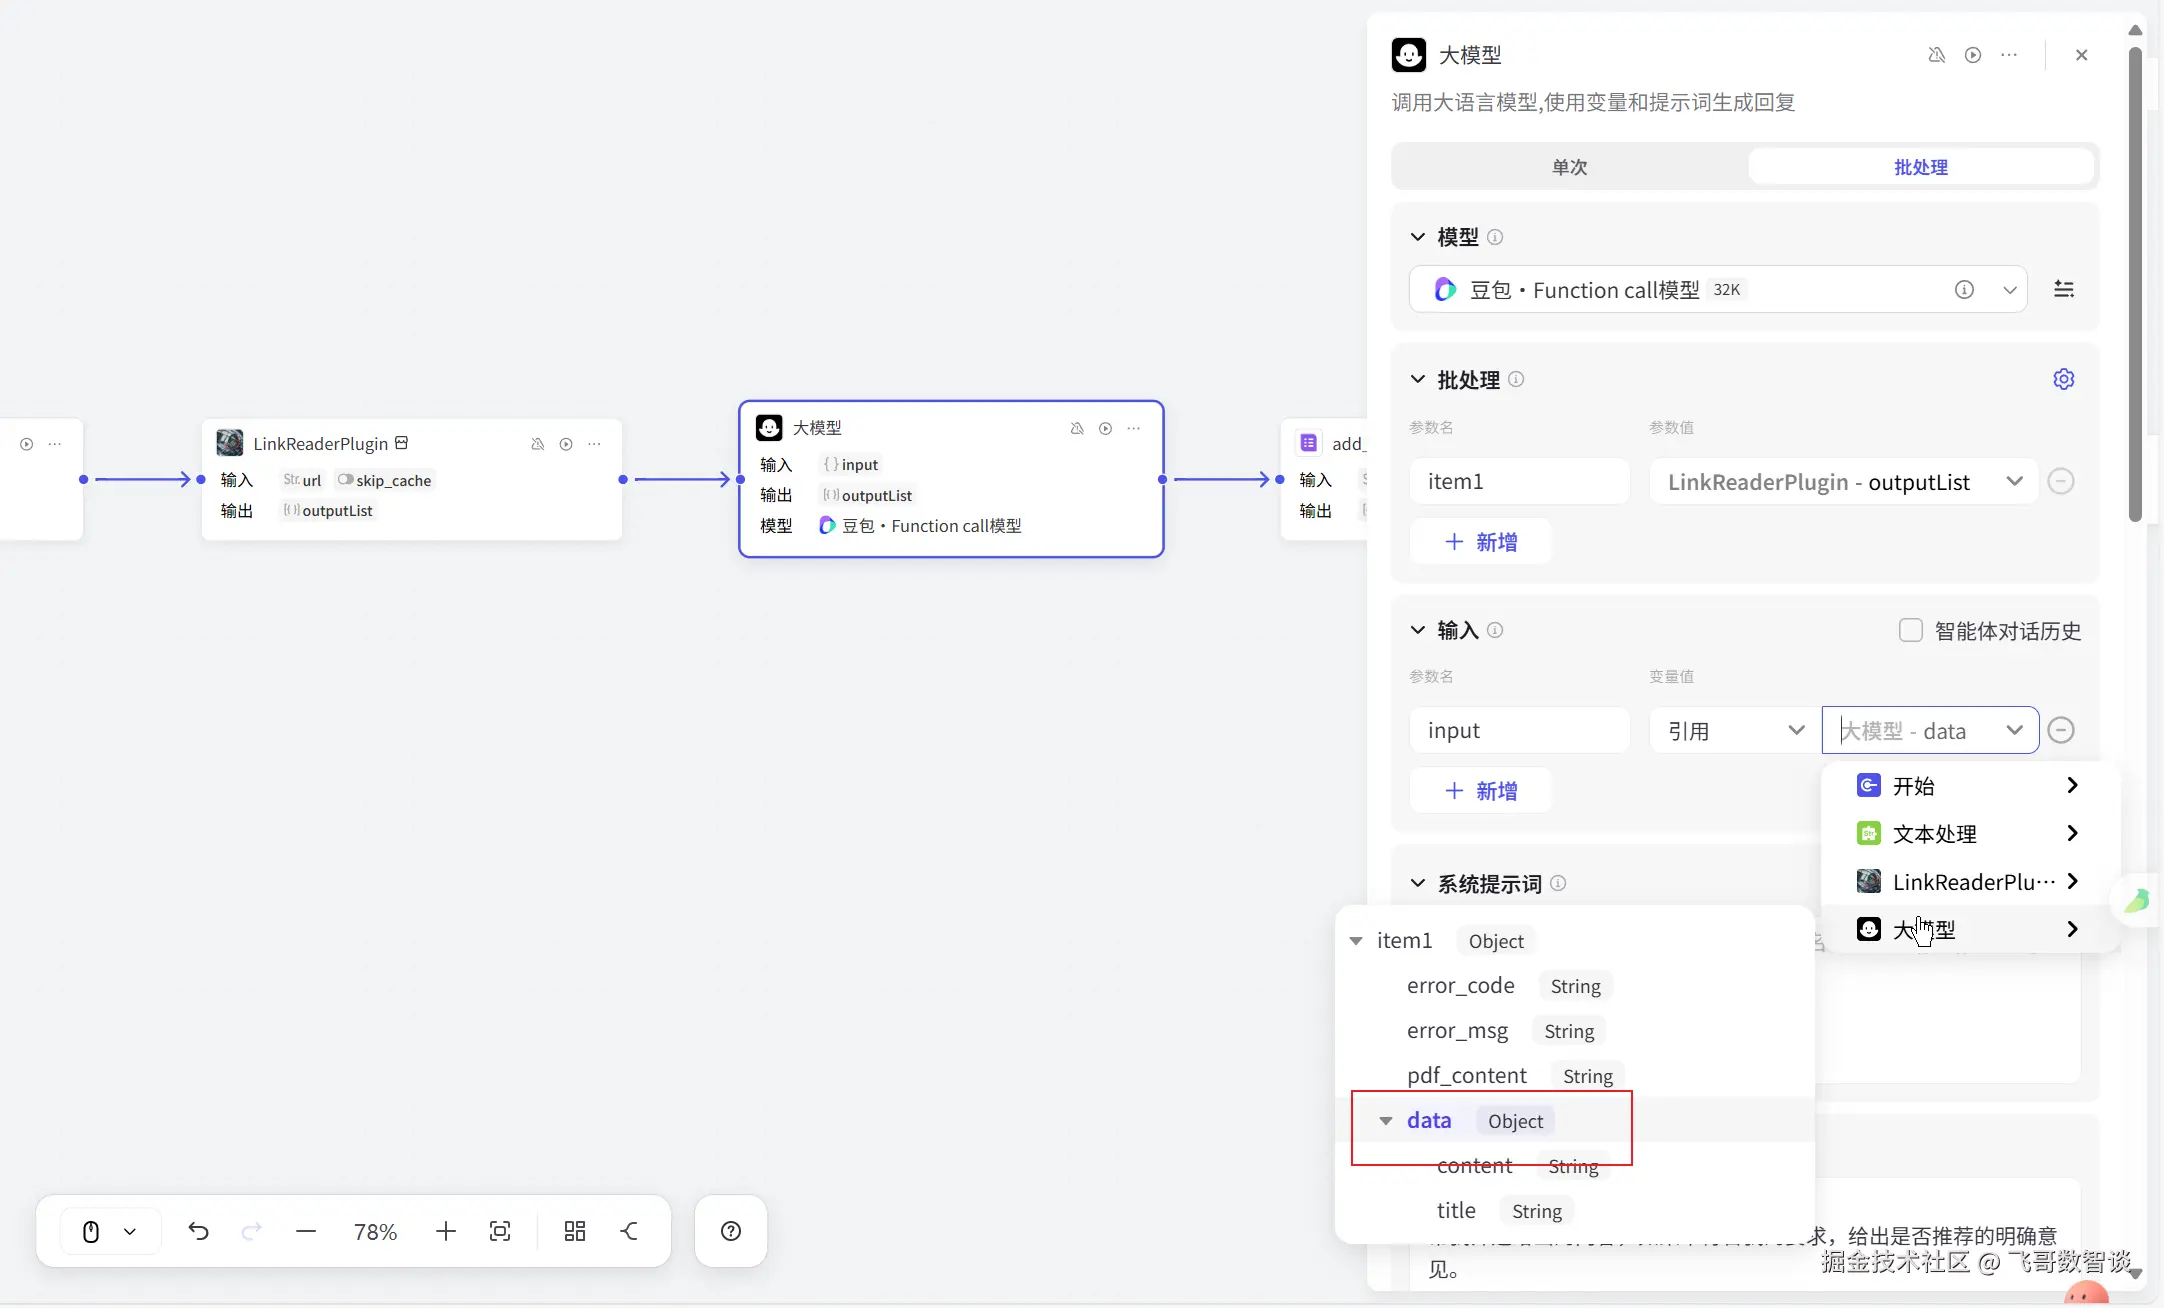Click the undo arrow in bottom toolbar
Image resolution: width=2164 pixels, height=1308 pixels.
(198, 1231)
